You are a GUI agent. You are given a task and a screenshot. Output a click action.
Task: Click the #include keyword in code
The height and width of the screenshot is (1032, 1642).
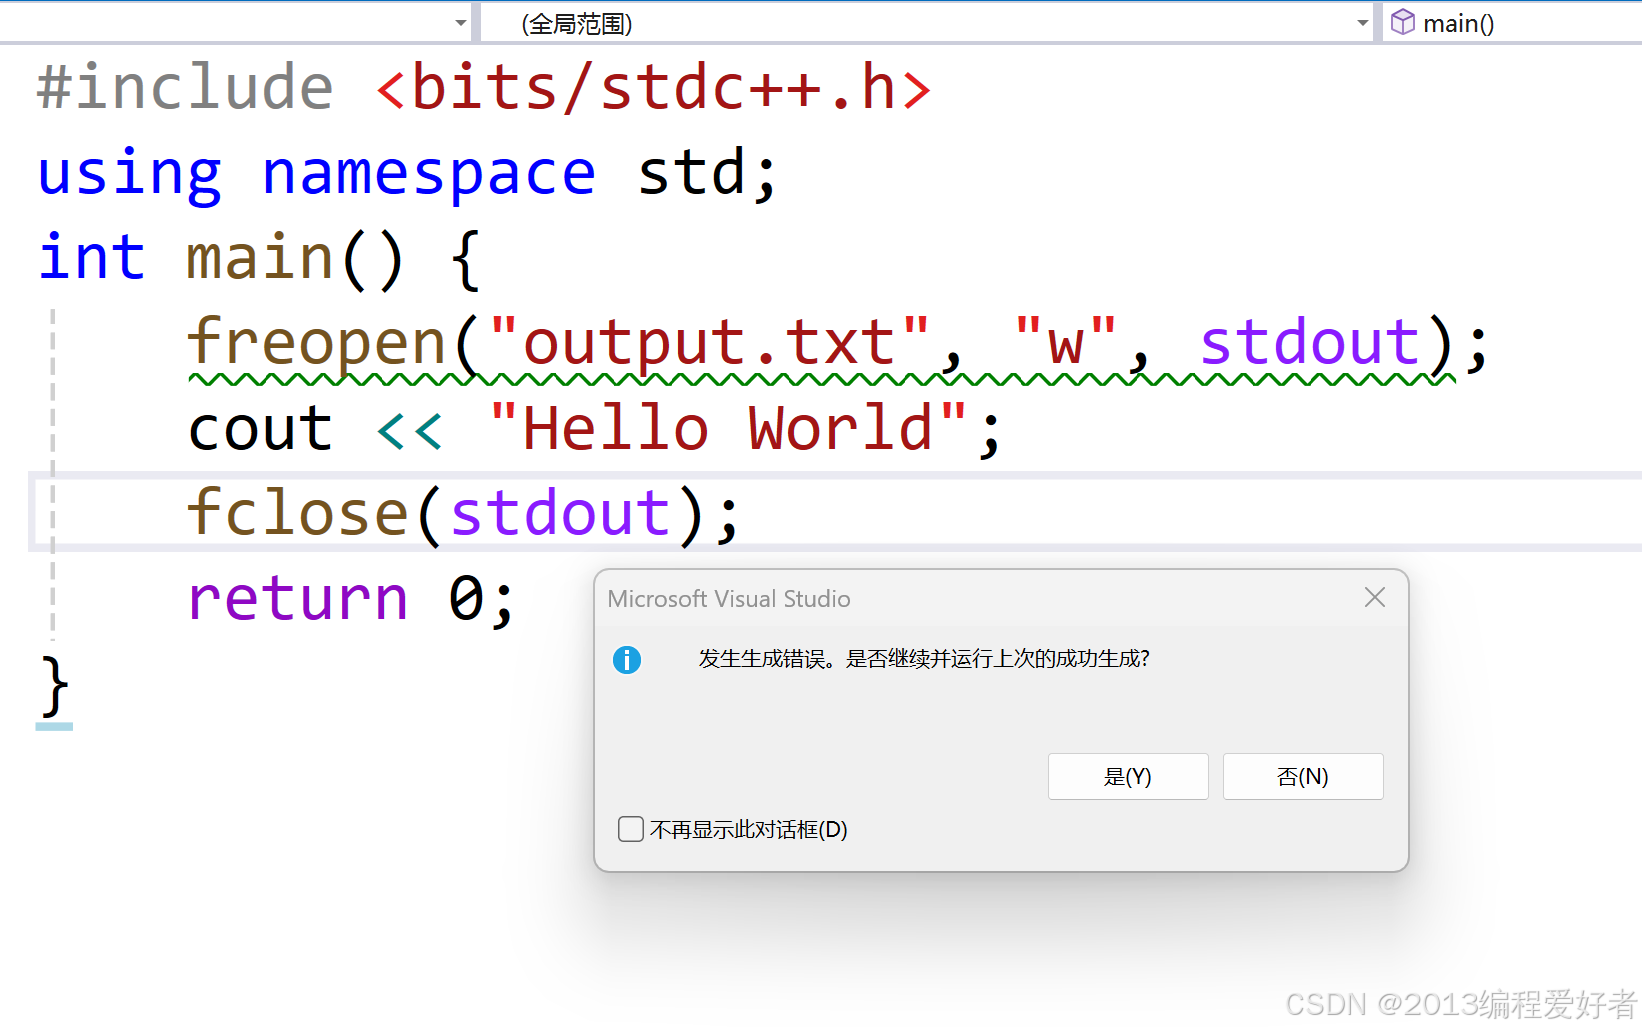(x=185, y=87)
